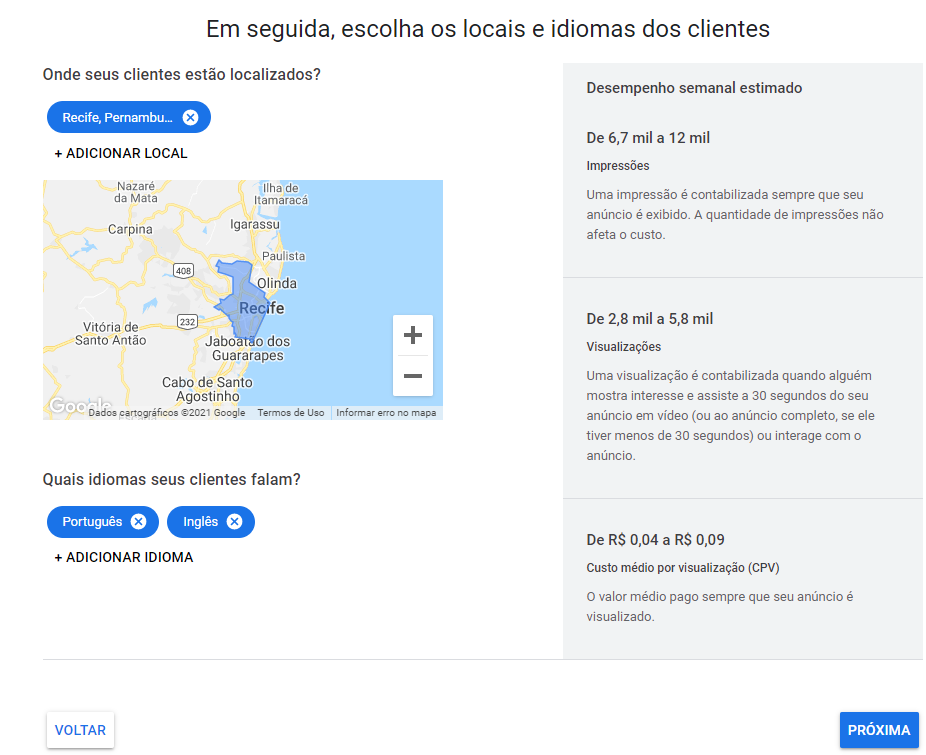Viewport: 926px width, 755px height.
Task: Zoom in on the map
Action: click(413, 335)
